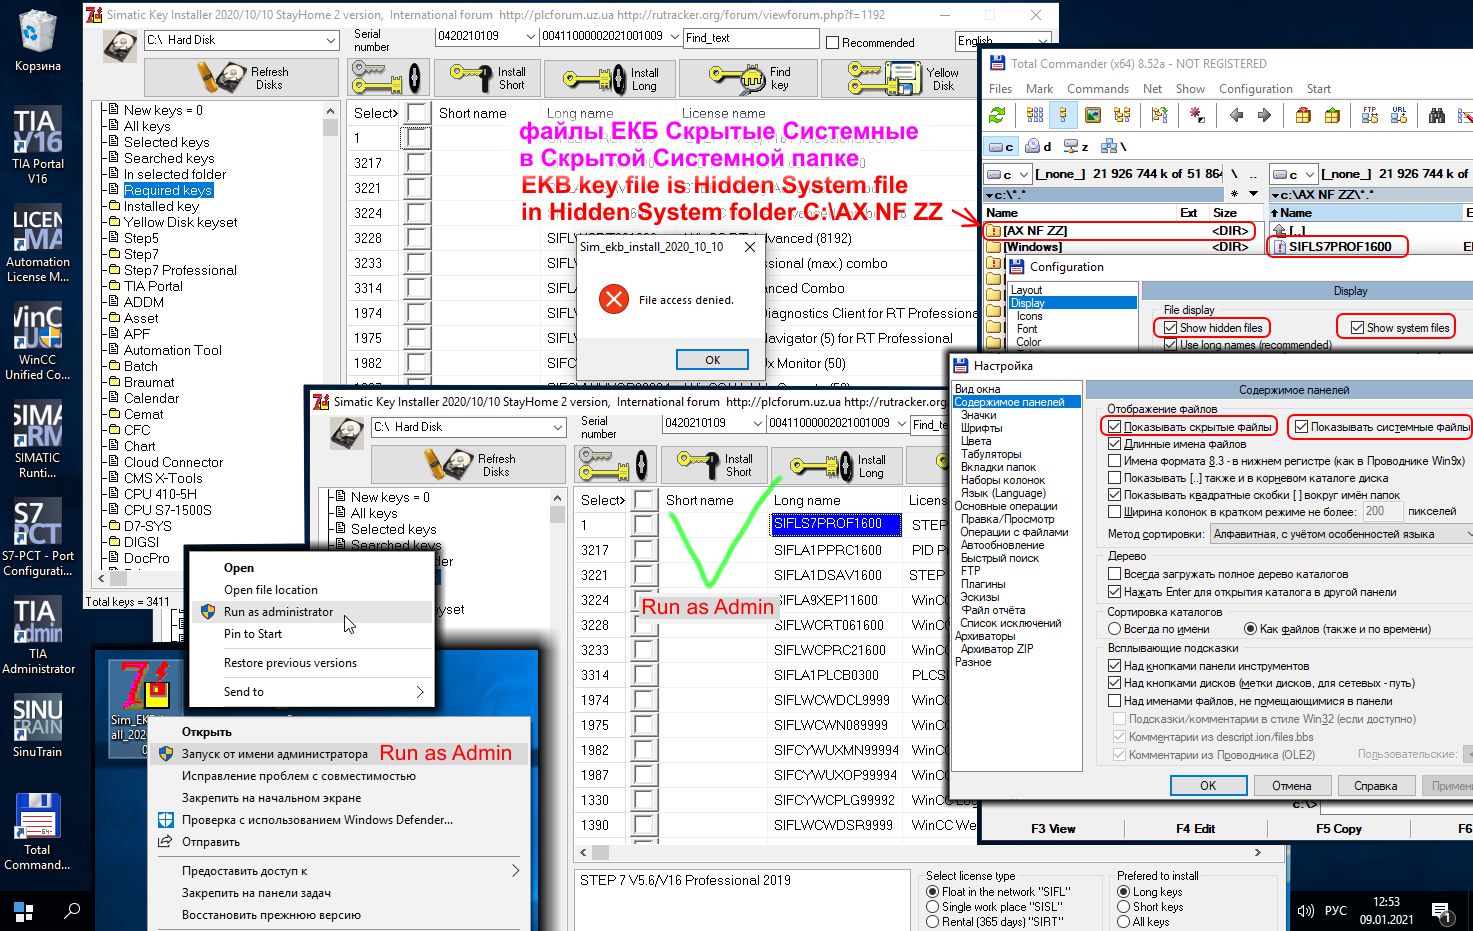The image size is (1473, 931).
Task: Open the 'Метод сортировки' dropdown
Action: [1341, 534]
